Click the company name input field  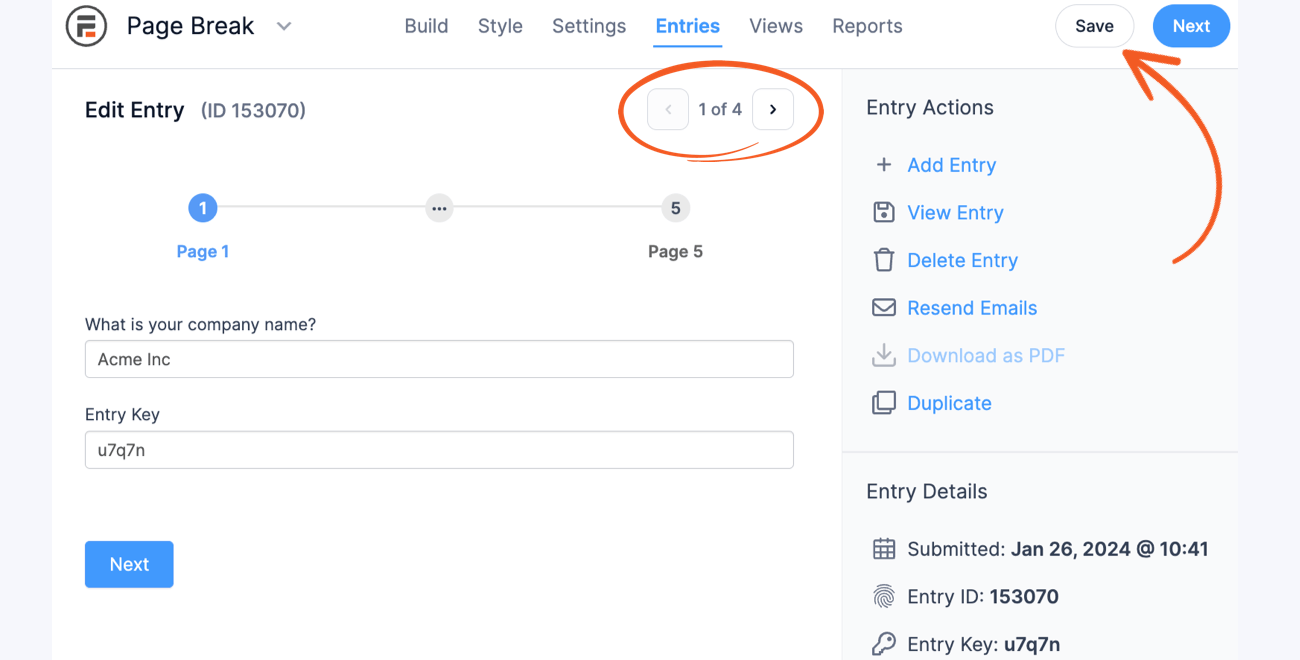tap(439, 359)
